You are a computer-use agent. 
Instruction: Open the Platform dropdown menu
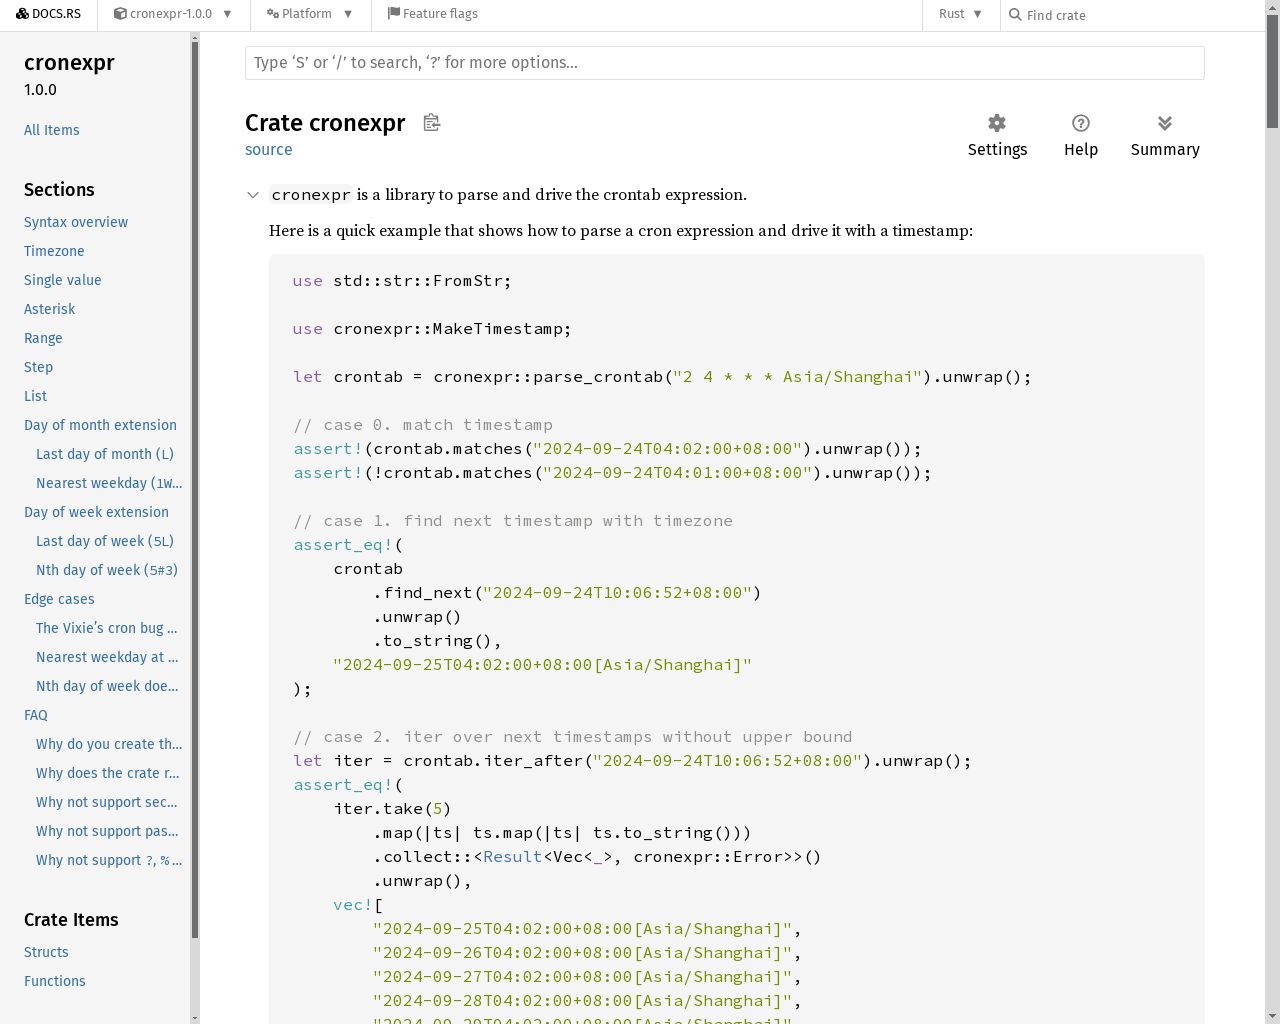[309, 14]
